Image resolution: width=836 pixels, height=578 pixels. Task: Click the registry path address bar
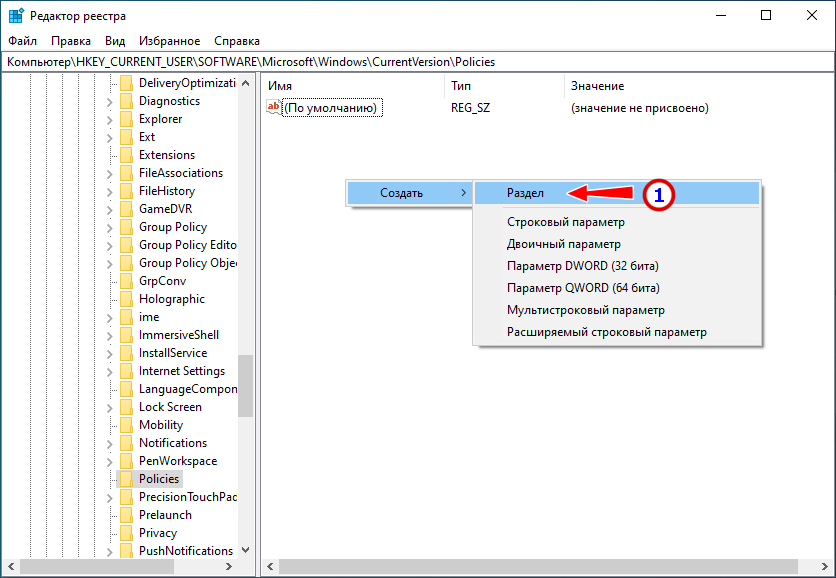(418, 62)
